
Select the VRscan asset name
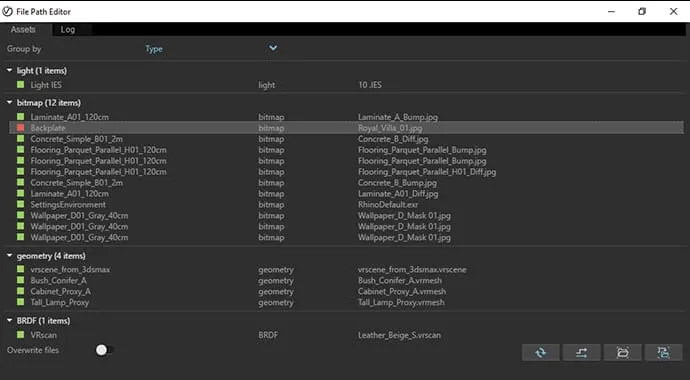tap(44, 335)
